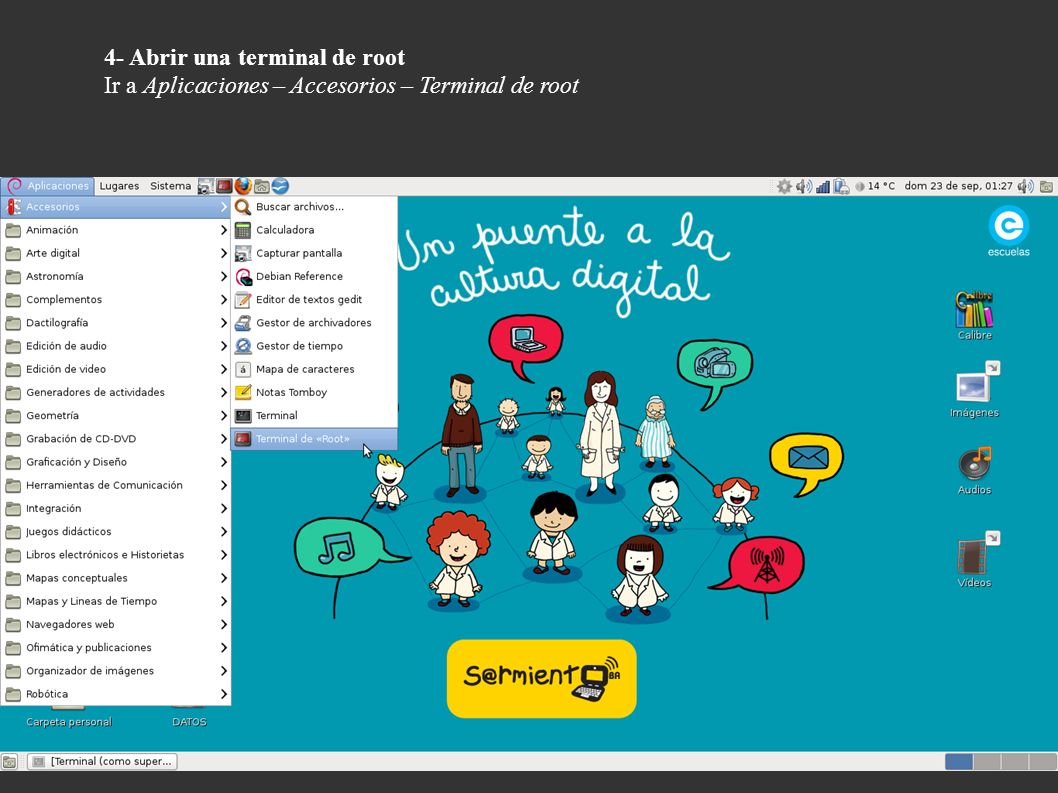This screenshot has height=793, width=1058.
Task: Click show desktop button in bottom panel
Action: [x=9, y=762]
